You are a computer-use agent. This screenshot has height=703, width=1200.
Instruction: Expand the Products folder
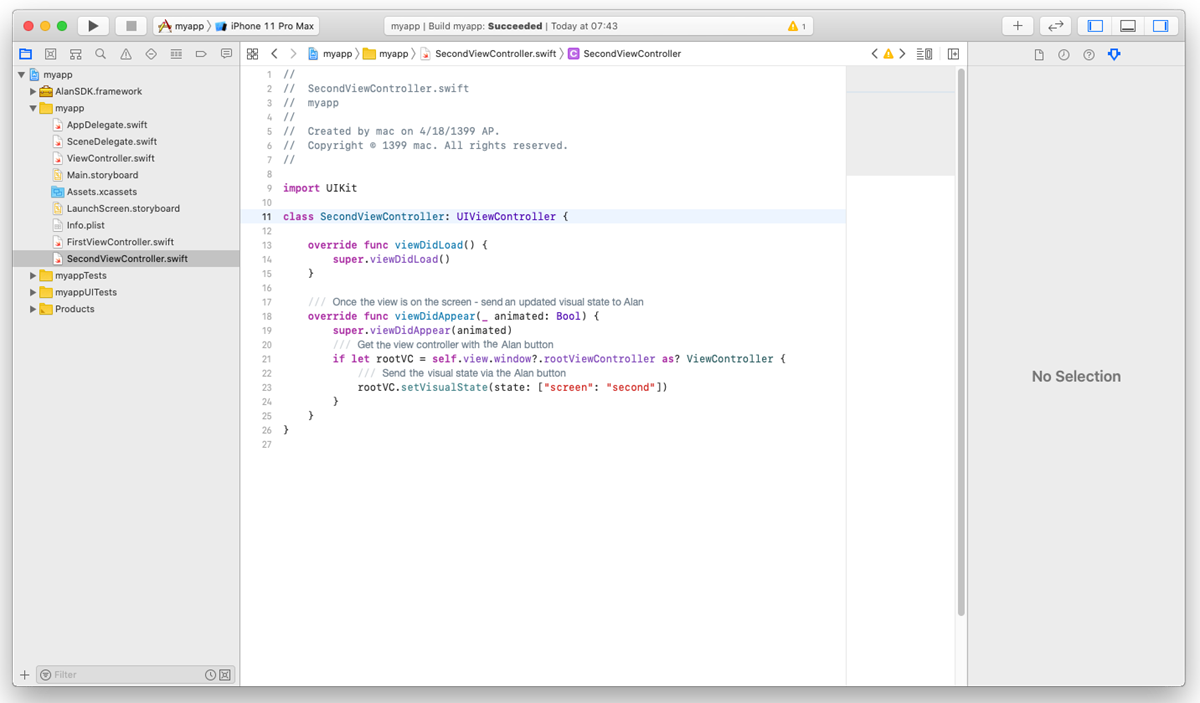[33, 309]
